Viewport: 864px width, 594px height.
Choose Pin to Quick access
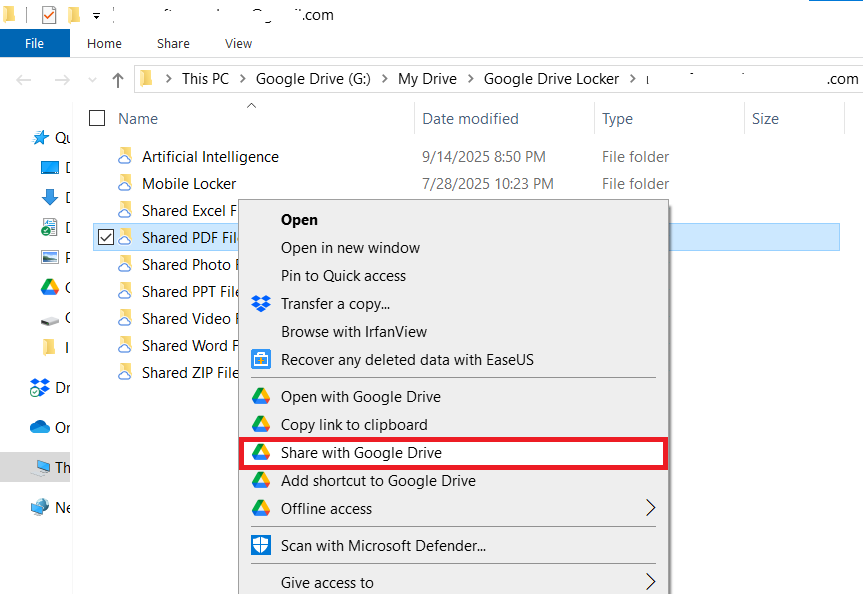coord(343,276)
